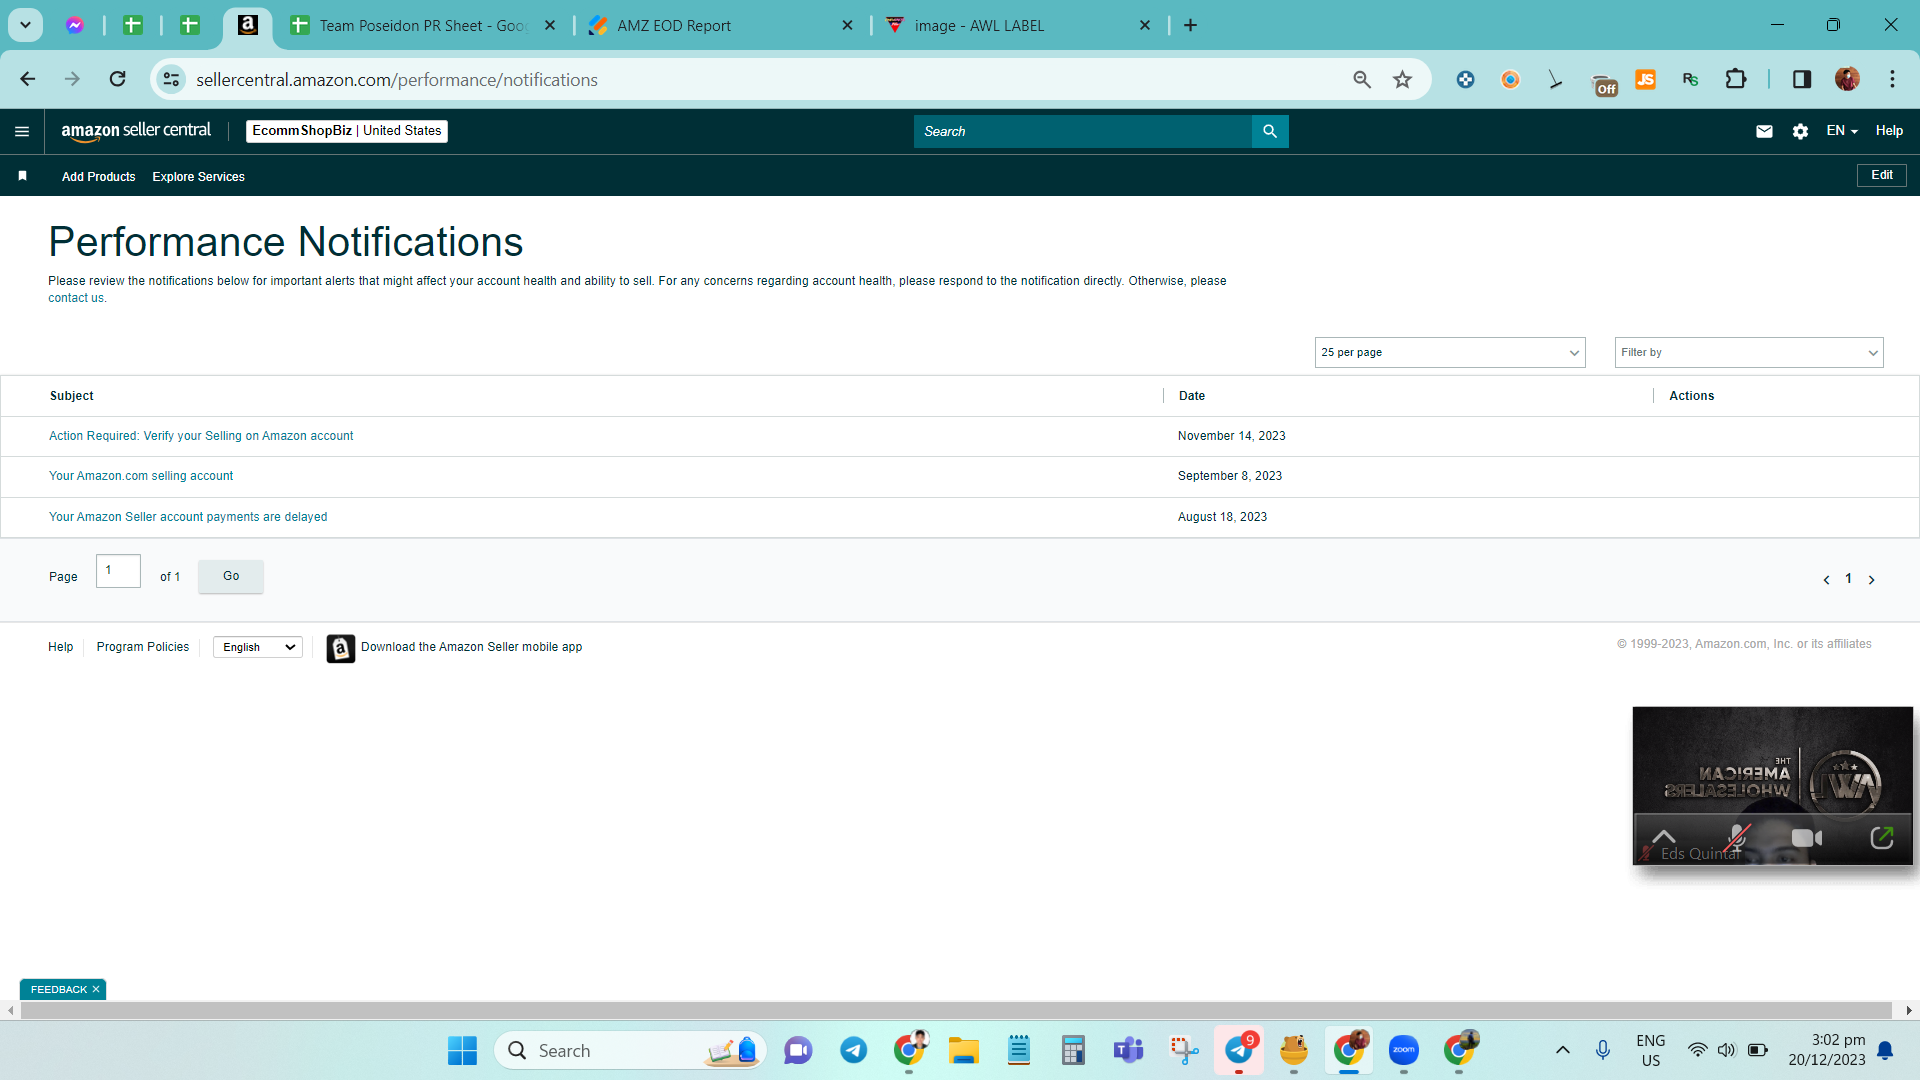Open the 'payments are delayed' notification
Viewport: 1920px width, 1080px height.
[188, 517]
